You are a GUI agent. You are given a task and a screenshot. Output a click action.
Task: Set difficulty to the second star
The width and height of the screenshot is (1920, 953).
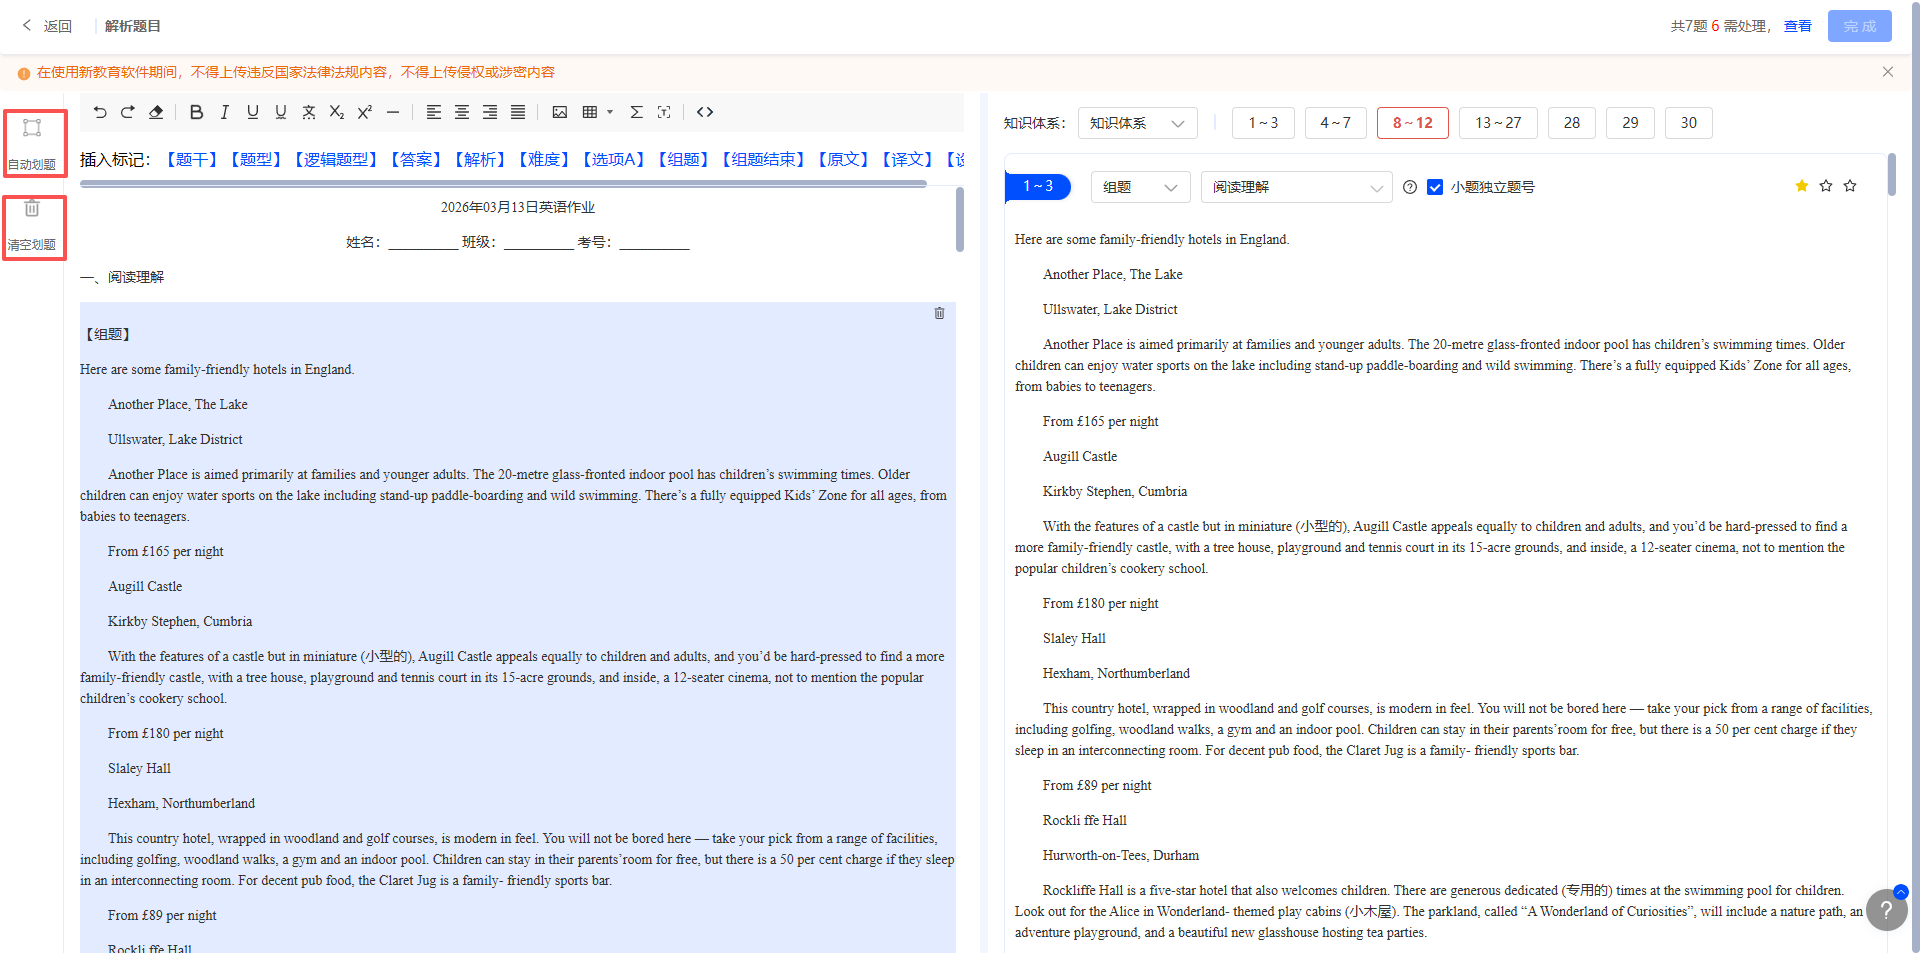[x=1826, y=186]
